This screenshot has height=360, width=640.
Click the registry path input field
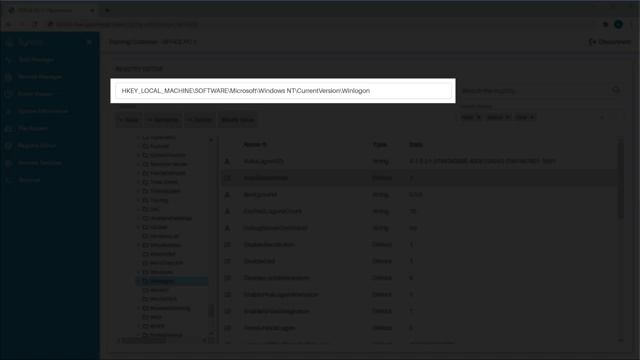point(283,91)
